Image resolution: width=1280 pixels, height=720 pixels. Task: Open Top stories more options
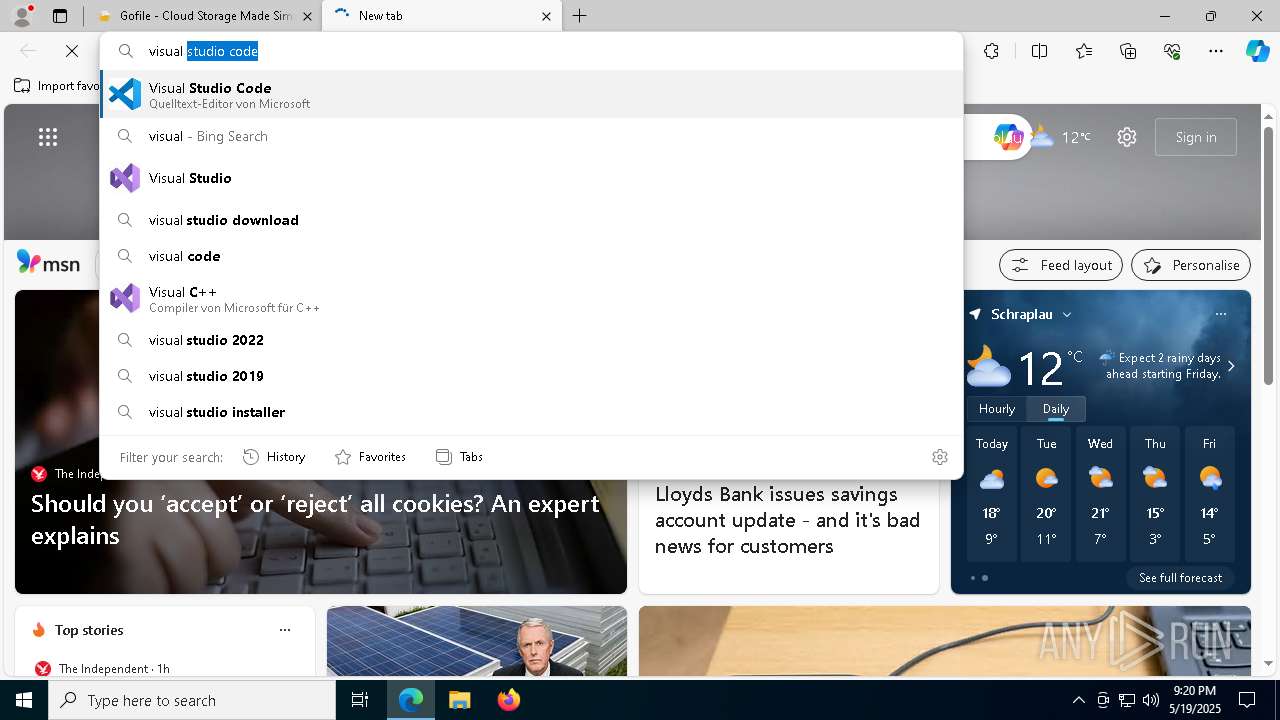(285, 630)
